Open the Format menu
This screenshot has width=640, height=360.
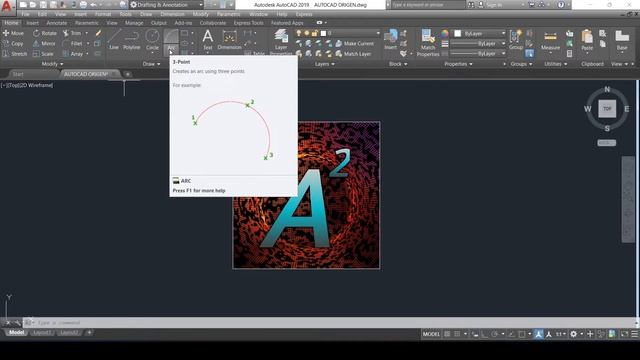click(102, 14)
